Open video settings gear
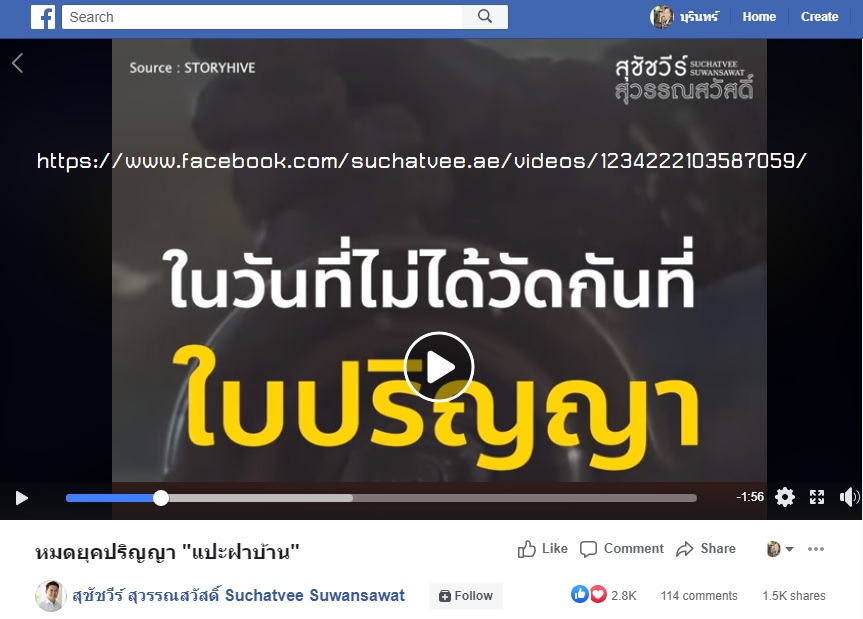Screen dimensions: 863x619 point(785,497)
